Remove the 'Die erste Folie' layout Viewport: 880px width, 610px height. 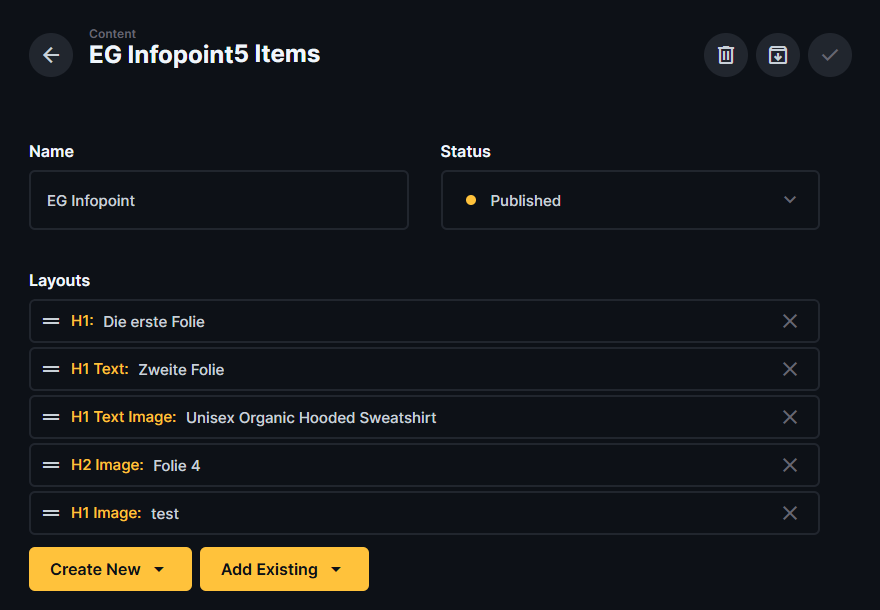790,321
